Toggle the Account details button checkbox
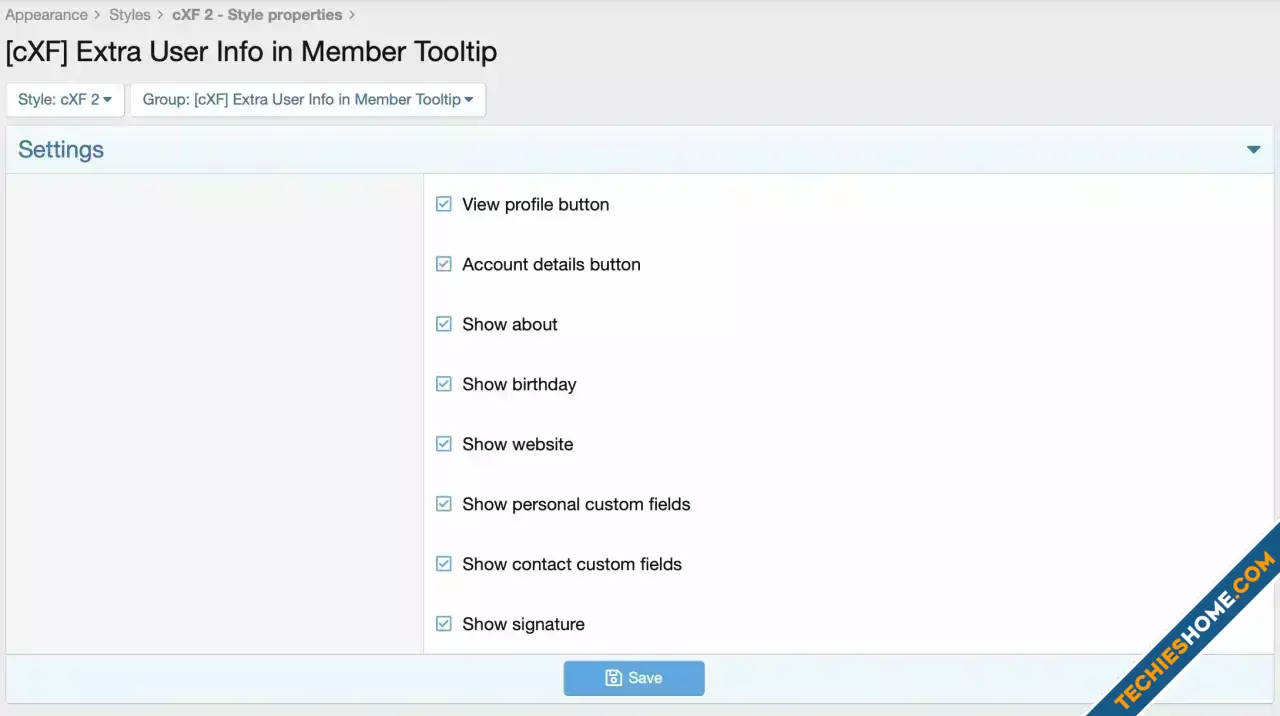1280x716 pixels. pyautogui.click(x=444, y=264)
